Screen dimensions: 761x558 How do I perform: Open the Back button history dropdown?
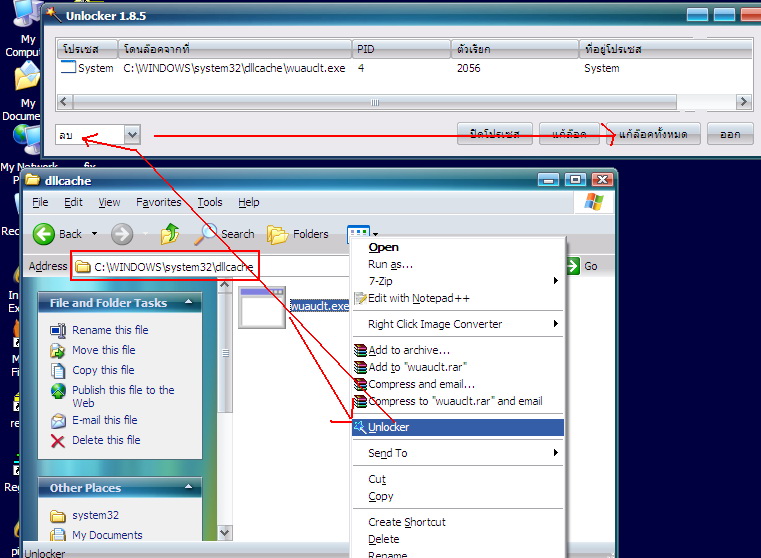pos(95,234)
